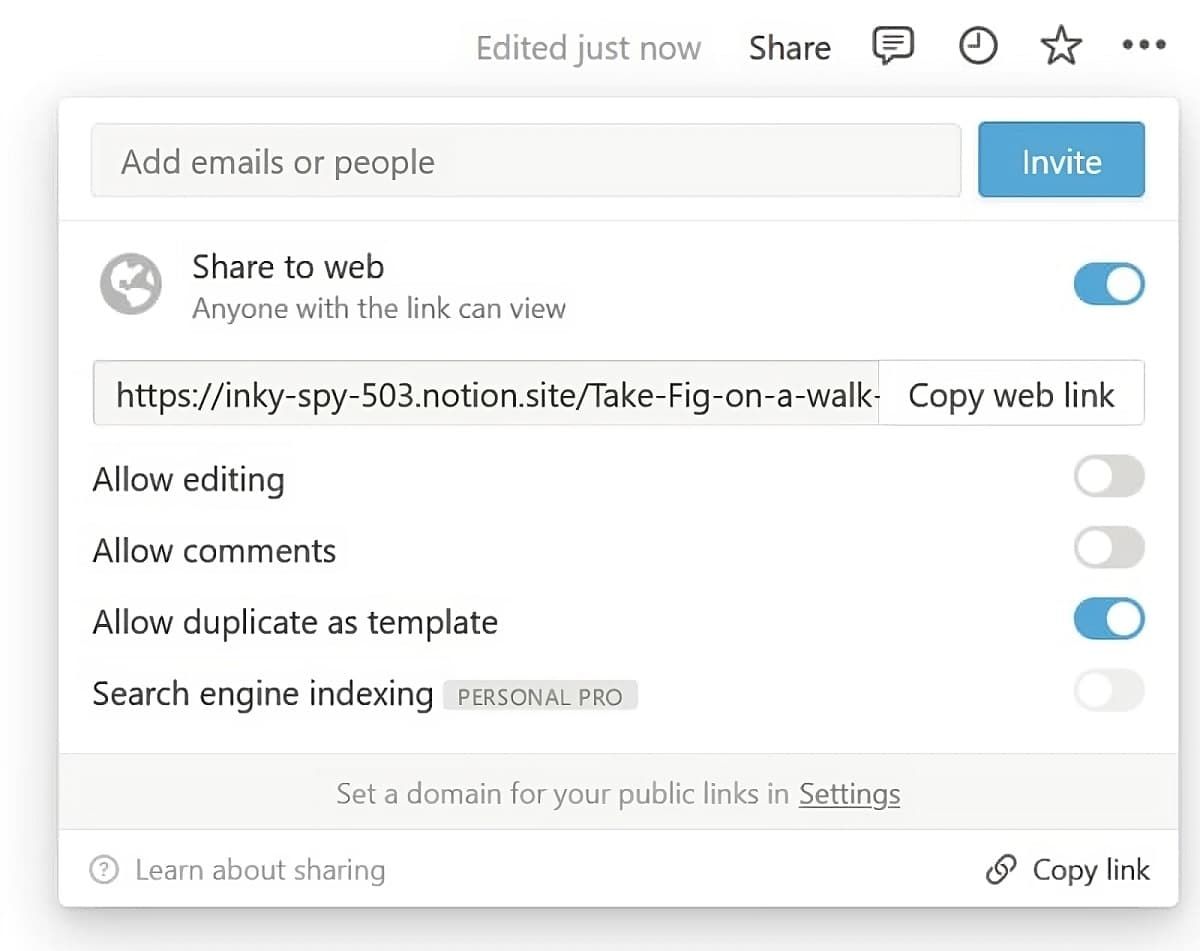
Task: Click Copy web link
Action: pos(1011,394)
